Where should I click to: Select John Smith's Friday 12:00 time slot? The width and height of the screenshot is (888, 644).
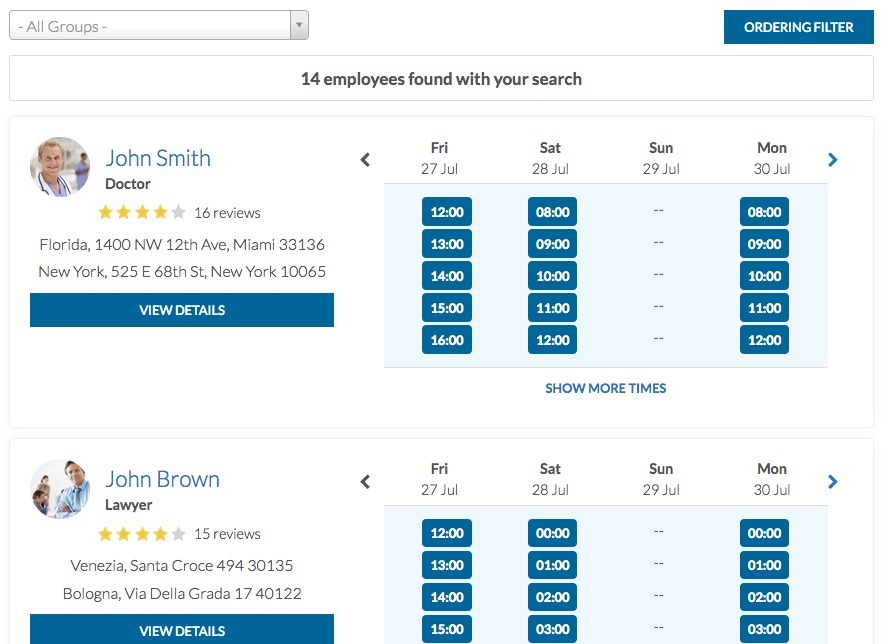(447, 212)
